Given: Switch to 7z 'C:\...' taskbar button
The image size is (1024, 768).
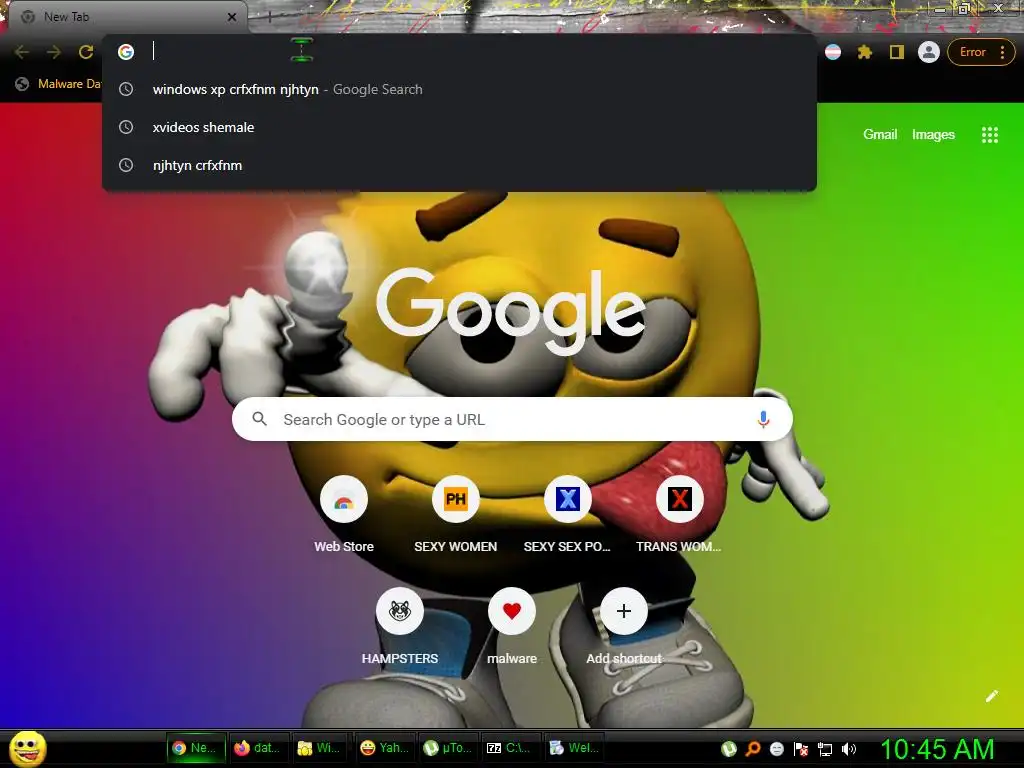Looking at the screenshot, I should pos(509,748).
